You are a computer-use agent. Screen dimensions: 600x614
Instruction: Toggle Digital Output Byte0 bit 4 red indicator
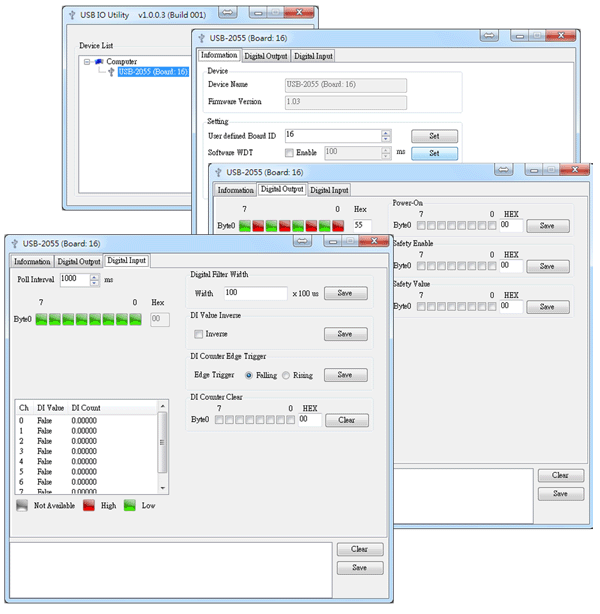coord(285,226)
